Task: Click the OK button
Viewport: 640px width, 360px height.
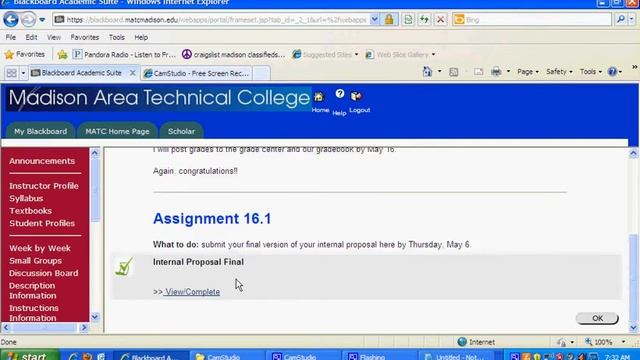Action: [x=597, y=318]
